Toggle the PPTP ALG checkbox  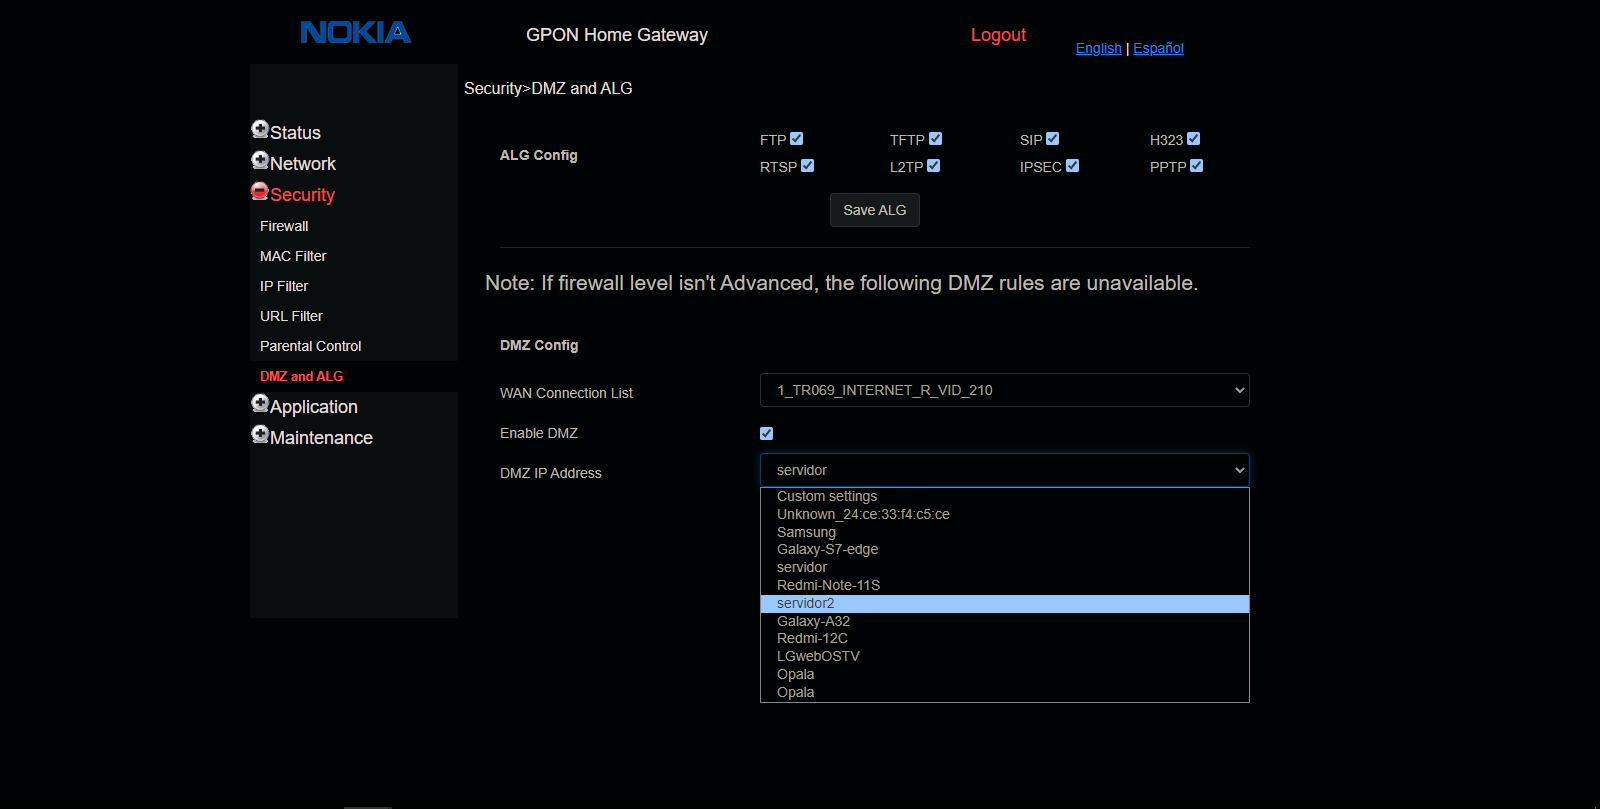coord(1197,166)
